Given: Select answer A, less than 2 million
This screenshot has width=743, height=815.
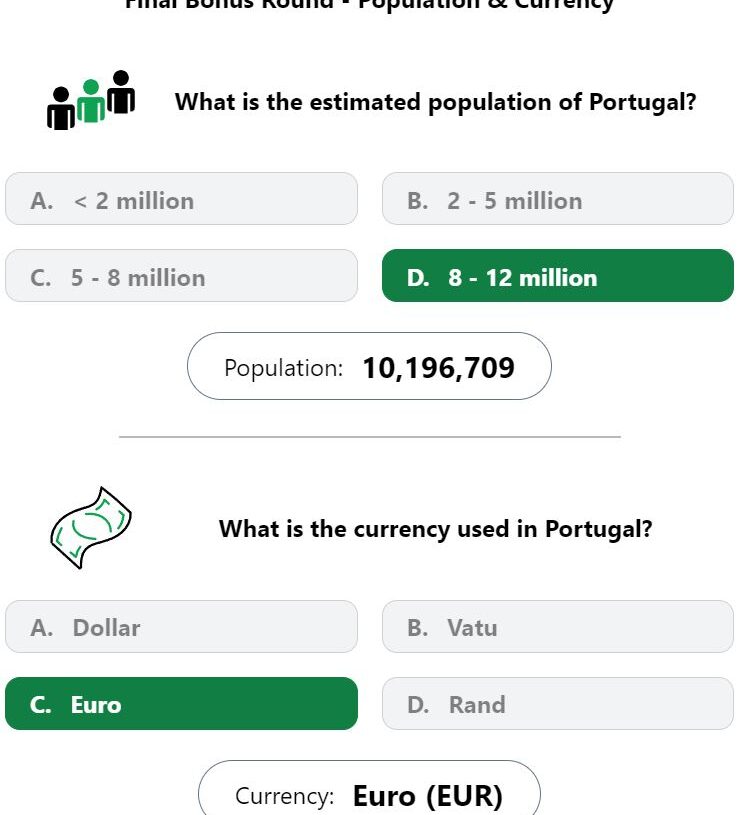Looking at the screenshot, I should click(x=181, y=199).
